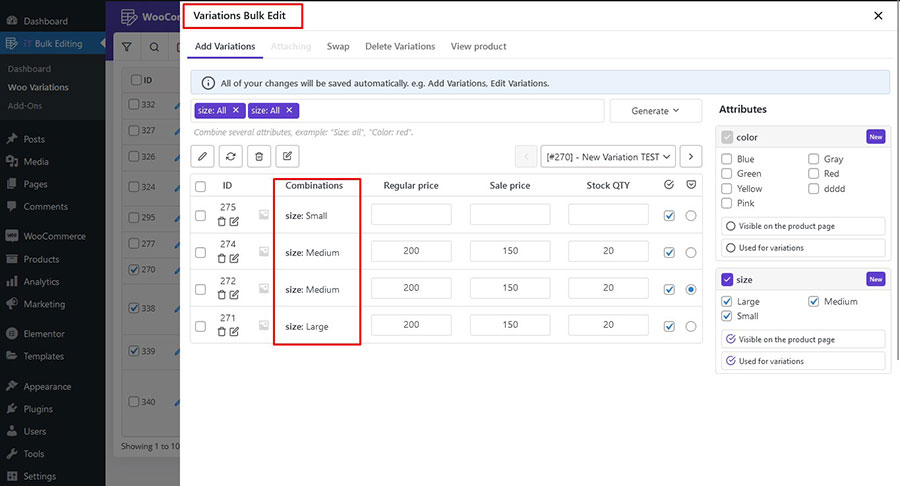Edit variation 275 with its edit icon
The height and width of the screenshot is (486, 900).
(234, 221)
